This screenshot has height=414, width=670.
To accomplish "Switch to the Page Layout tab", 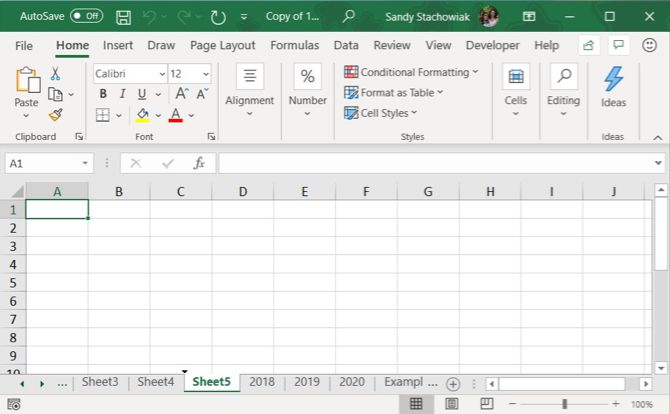I will click(223, 45).
